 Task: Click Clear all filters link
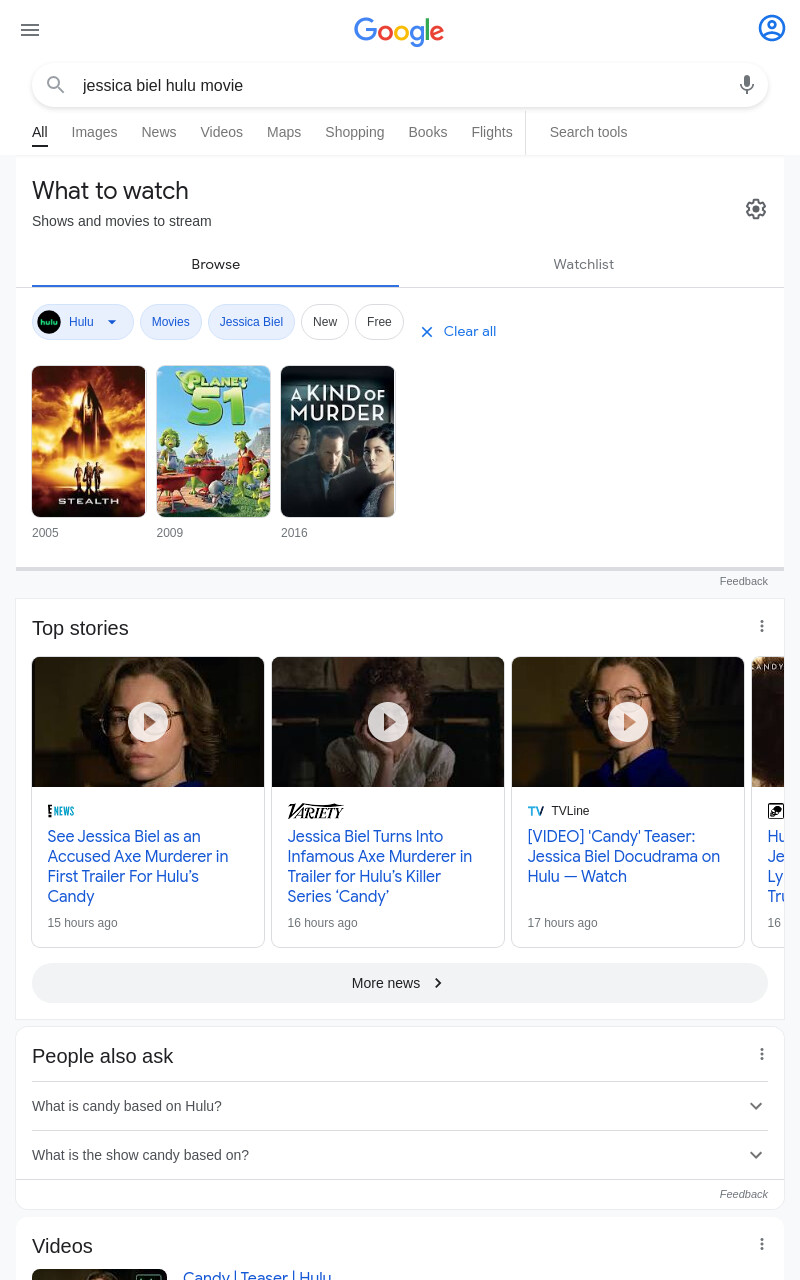point(470,332)
